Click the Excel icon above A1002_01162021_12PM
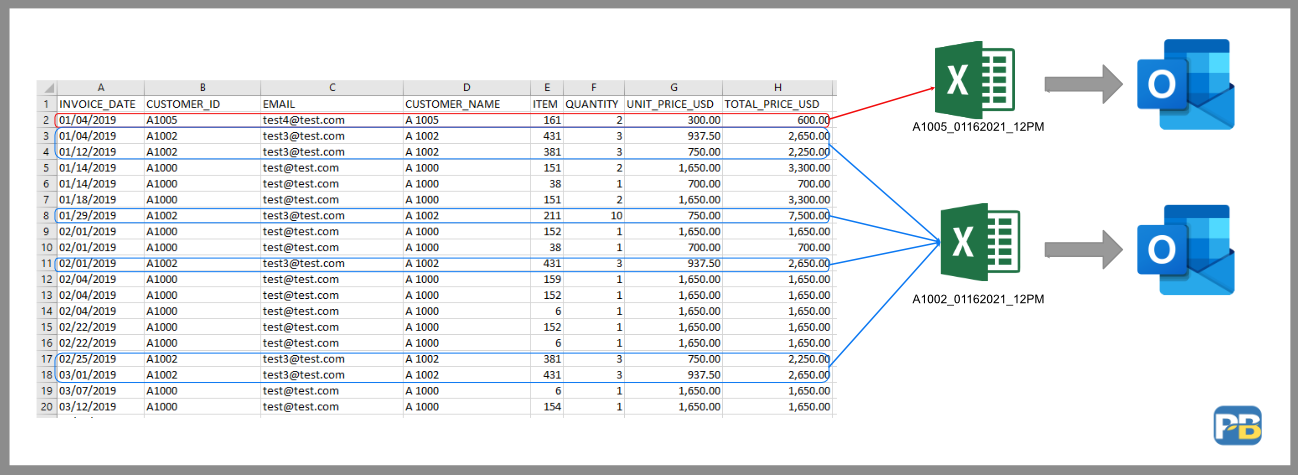 979,244
